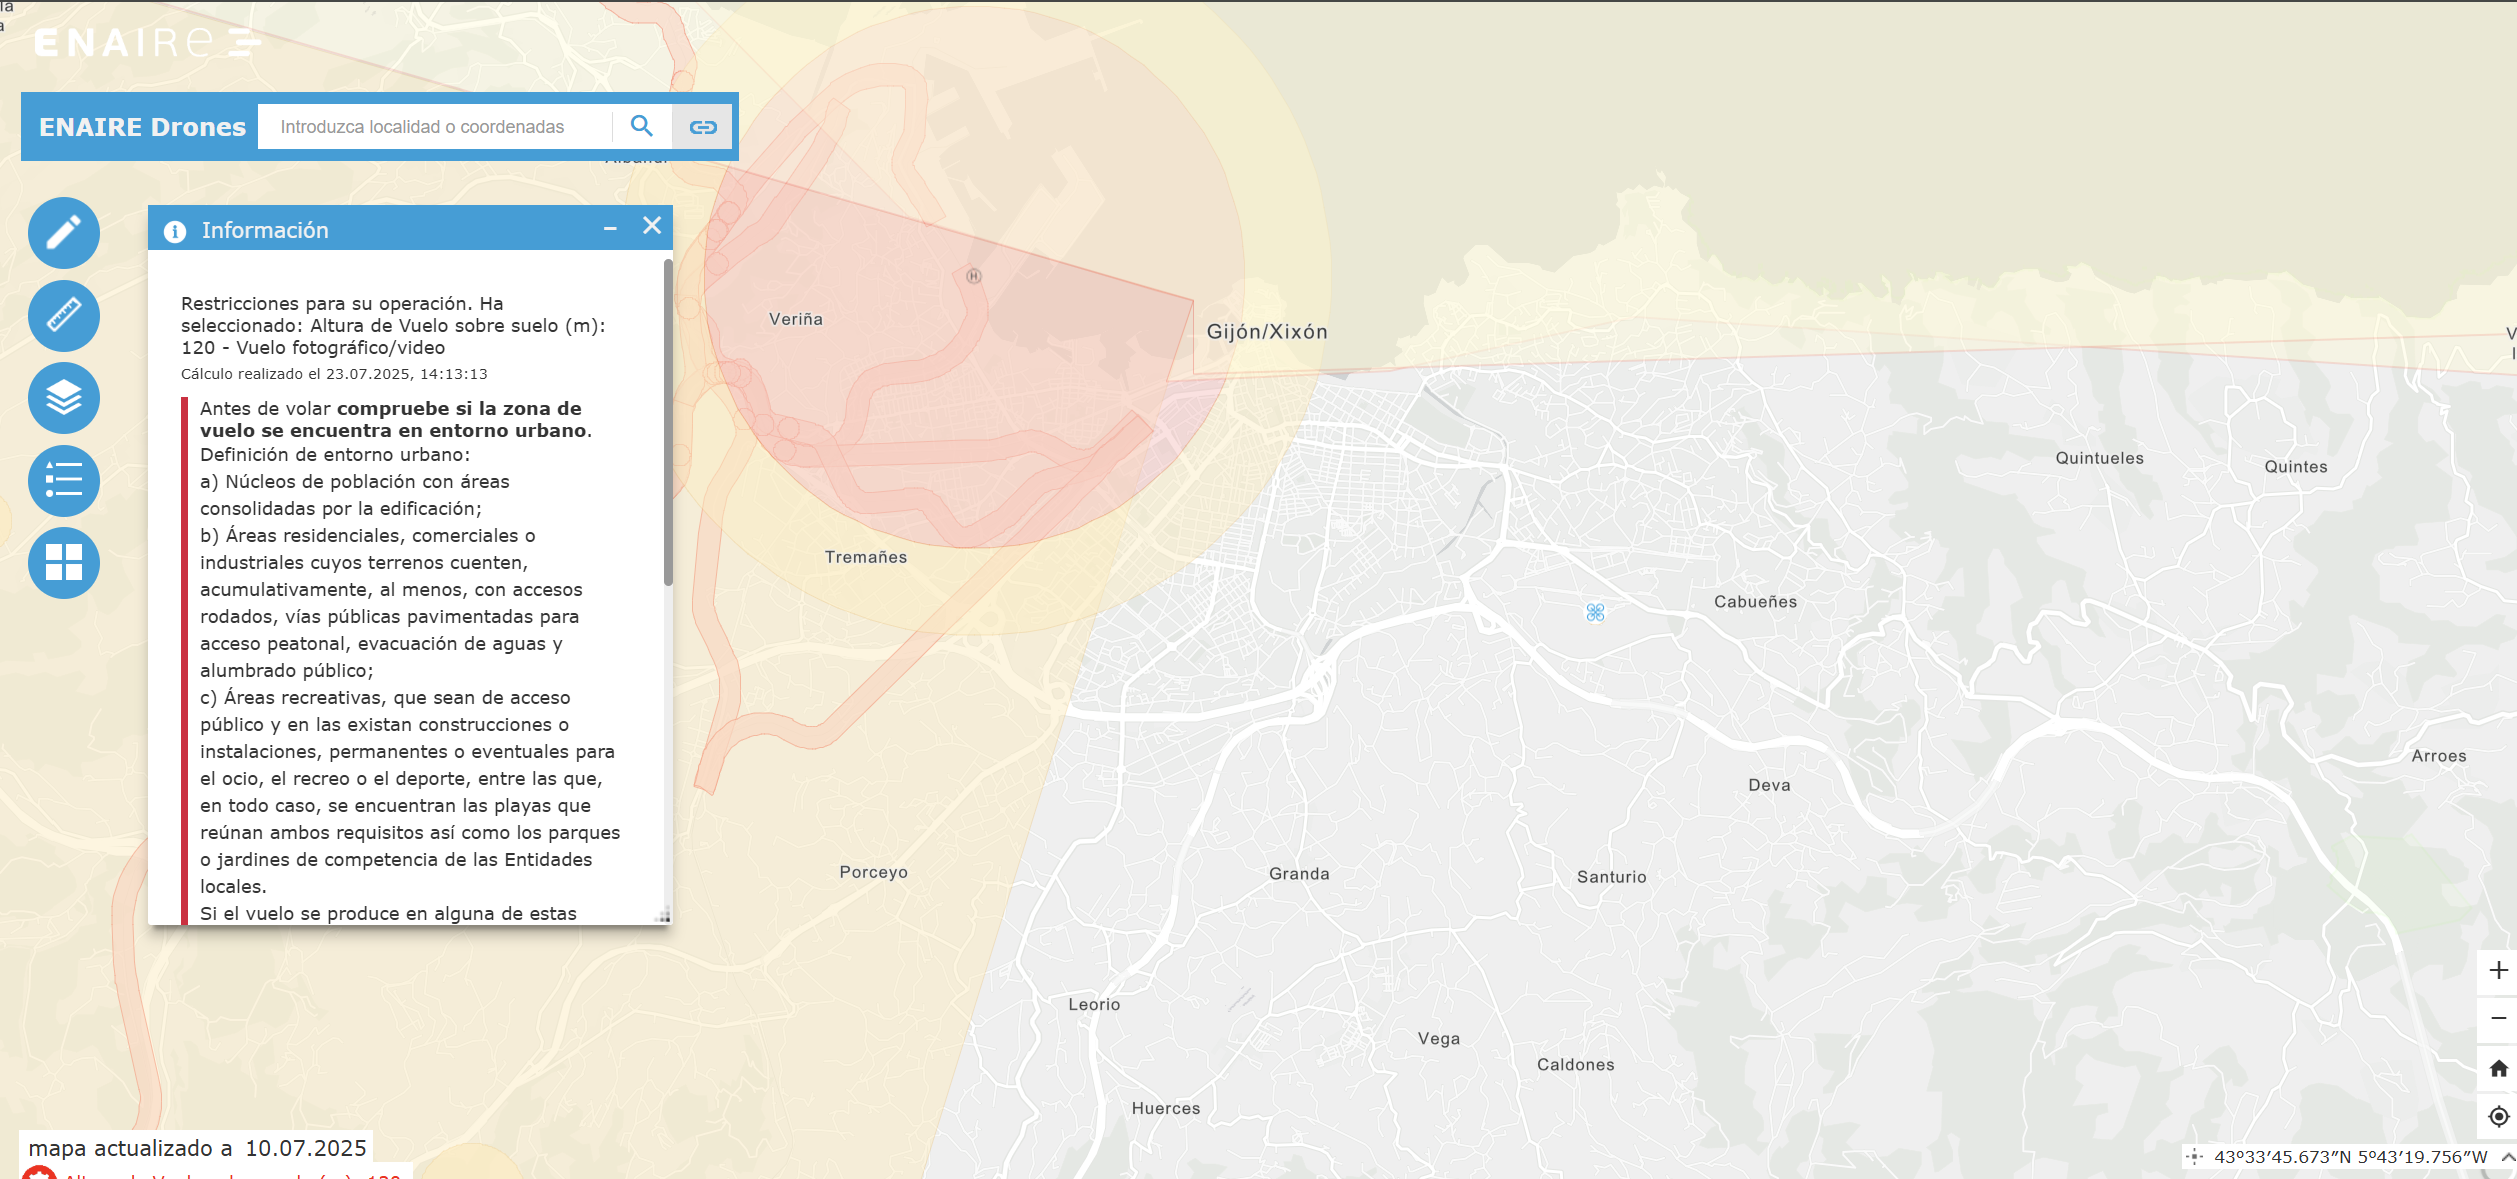This screenshot has height=1179, width=2517.
Task: Click the magnifier search icon
Action: coord(642,126)
